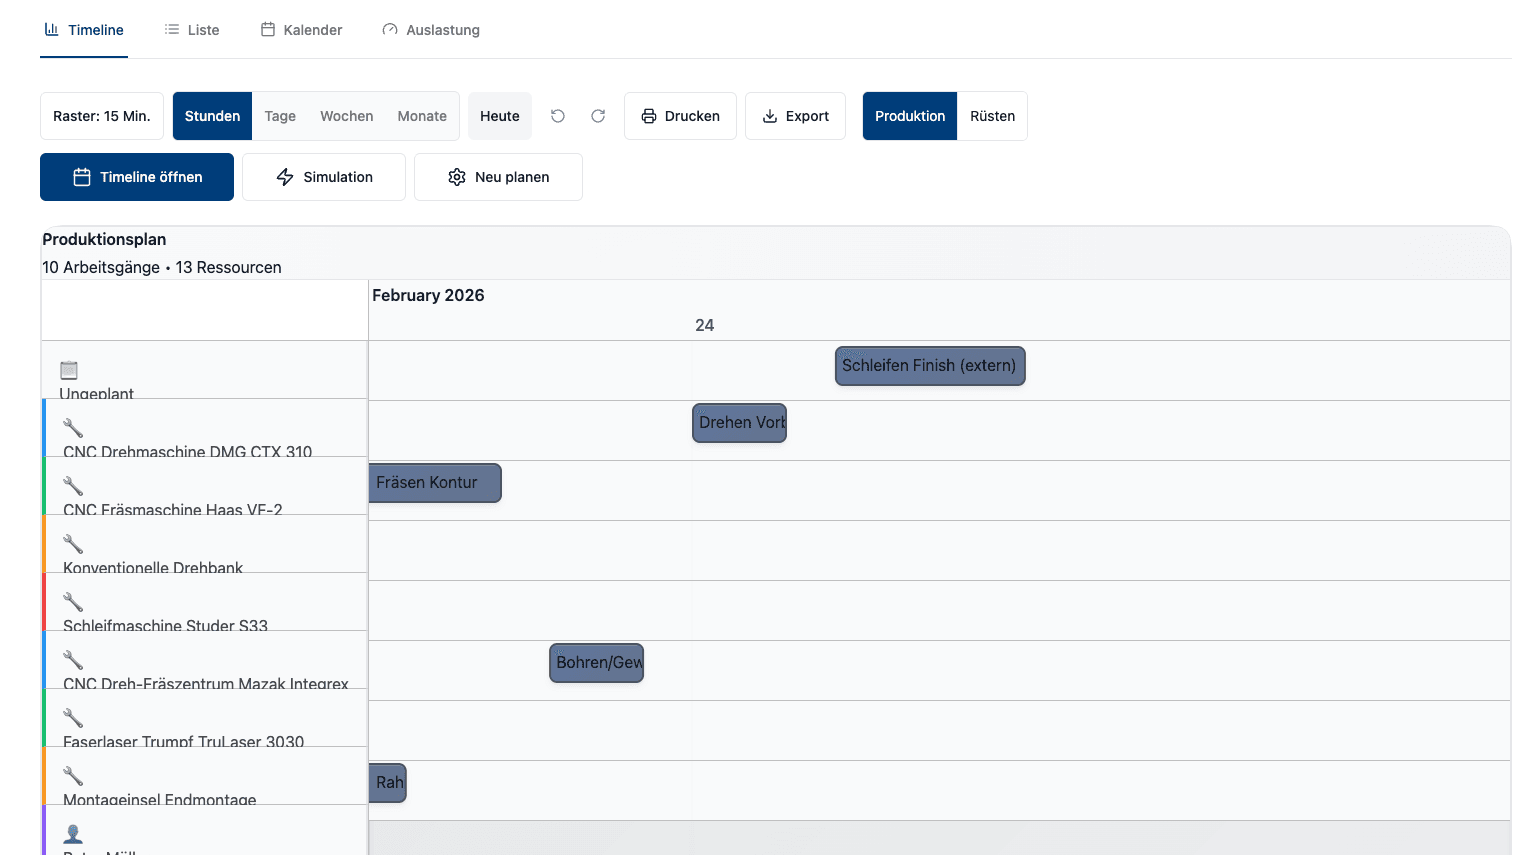1520x855 pixels.
Task: Open the Raster: 15 Min. selector
Action: tap(101, 116)
